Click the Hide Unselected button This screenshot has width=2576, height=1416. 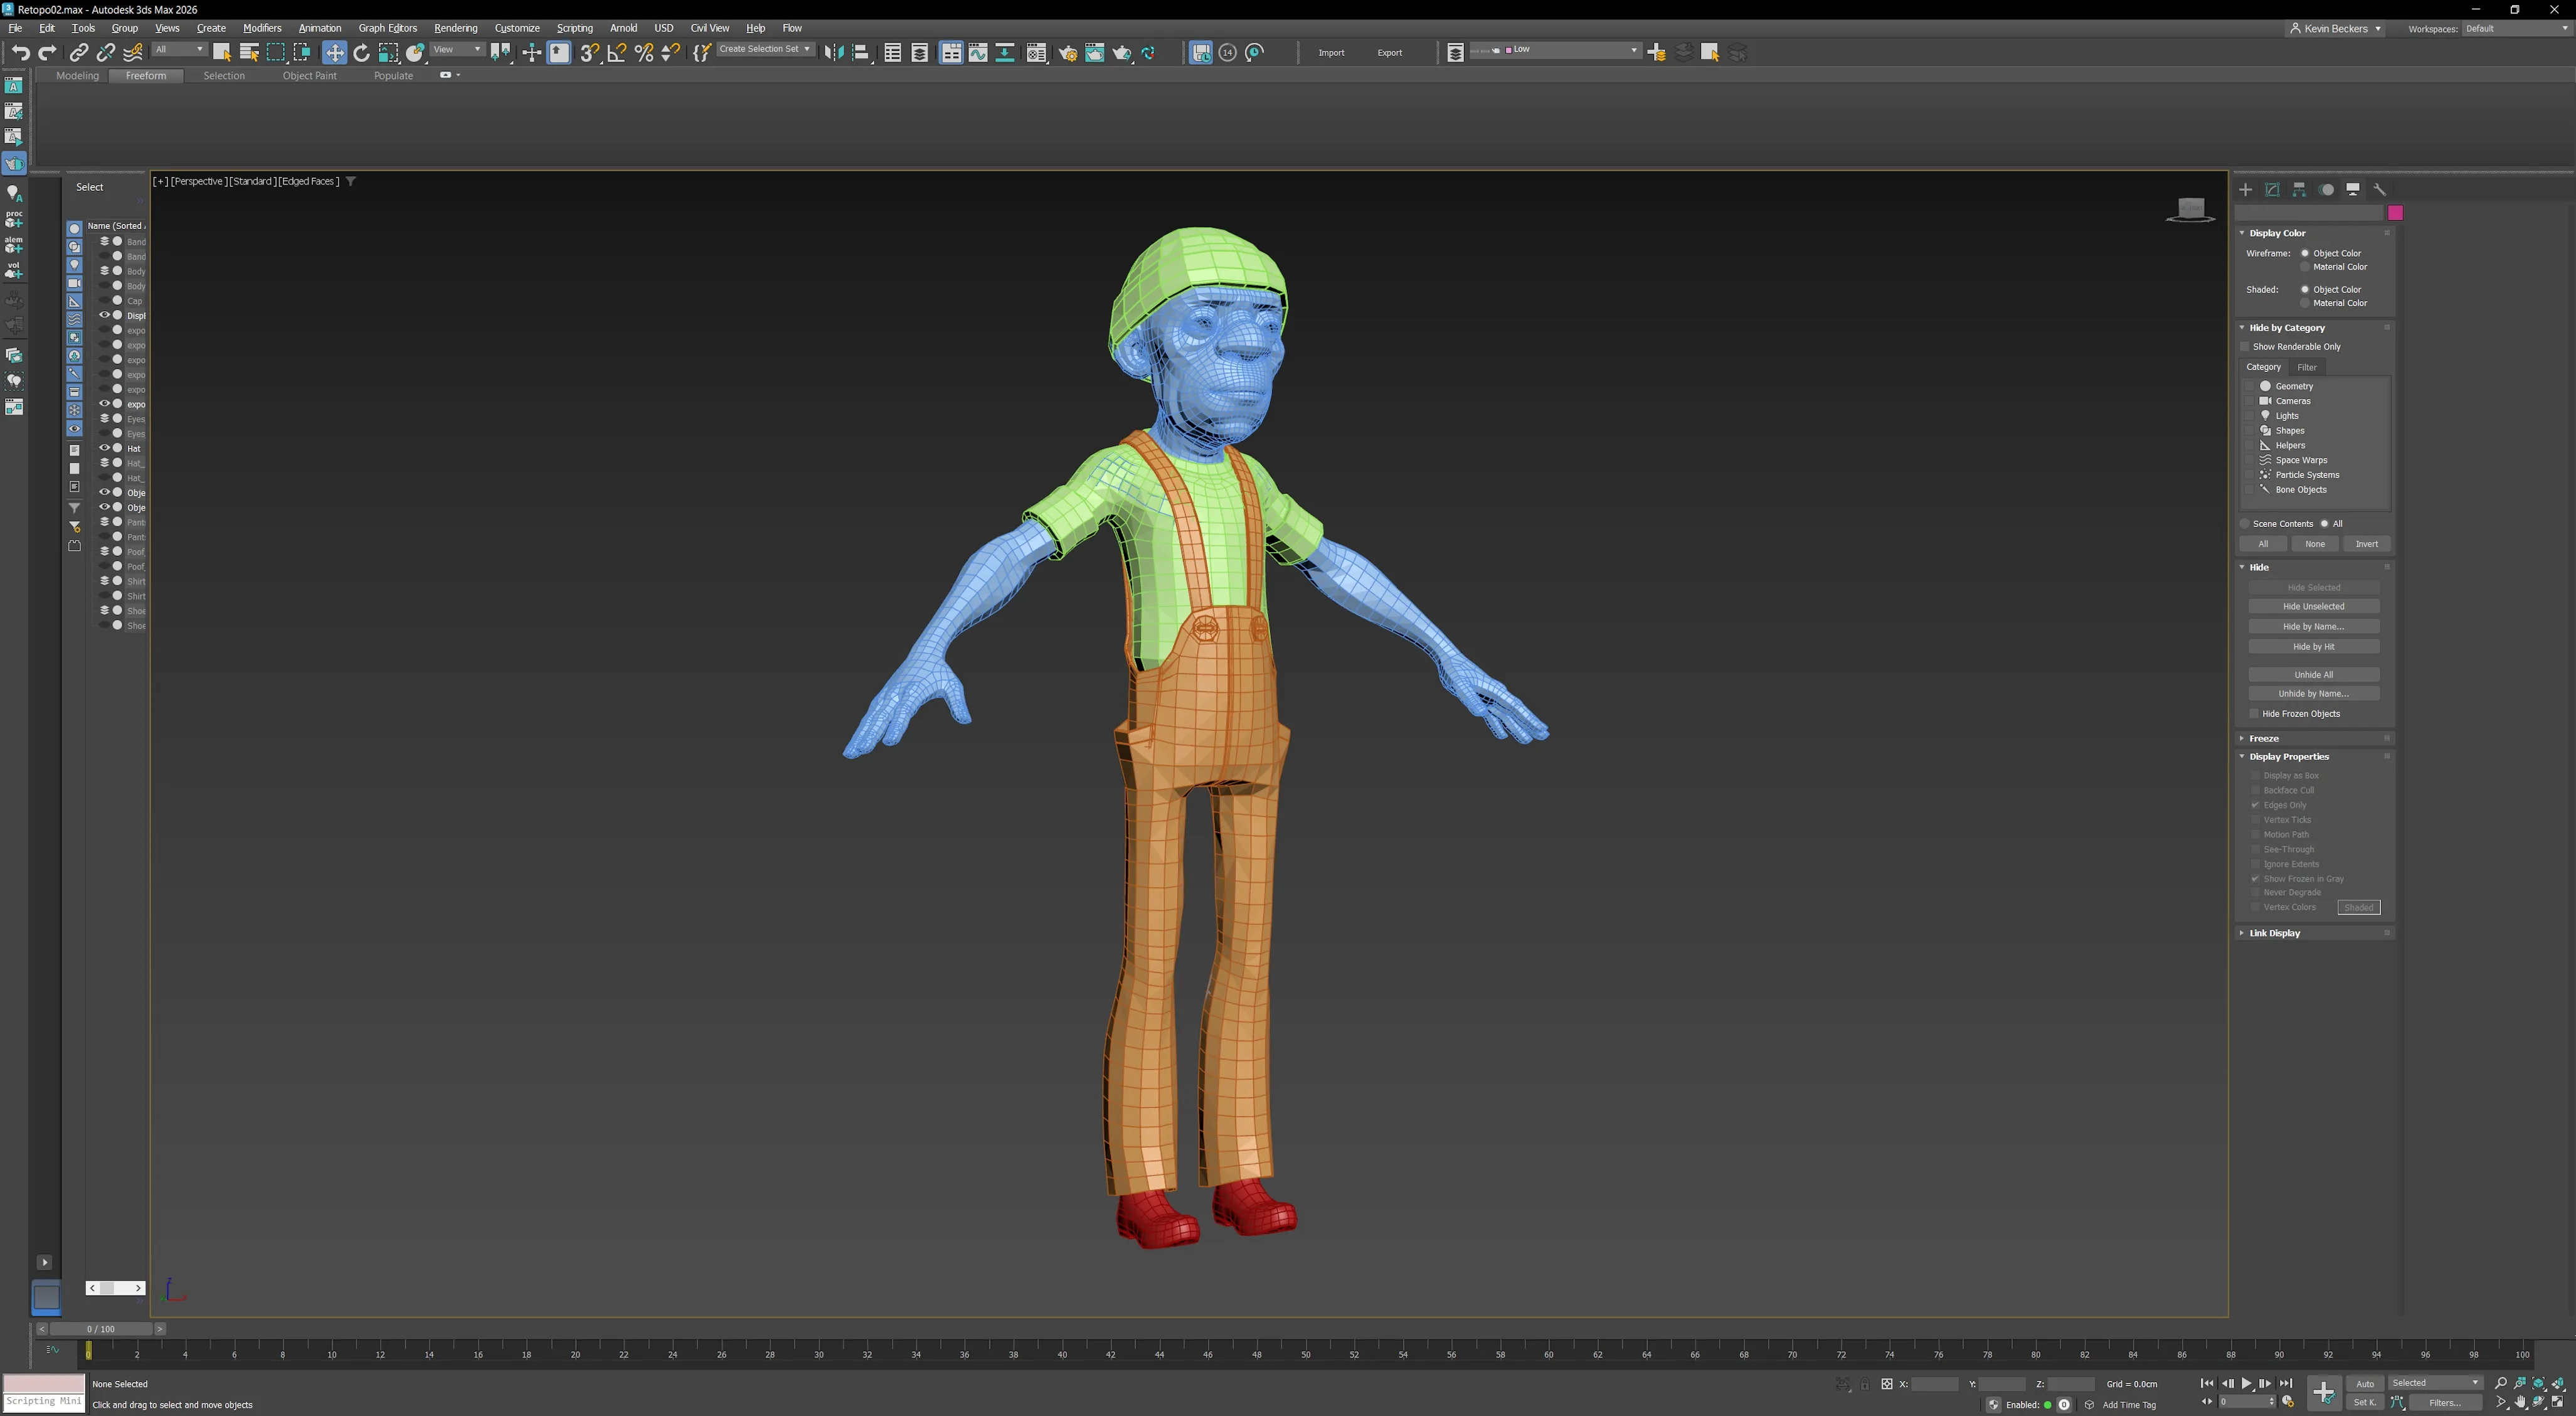pyautogui.click(x=2313, y=606)
